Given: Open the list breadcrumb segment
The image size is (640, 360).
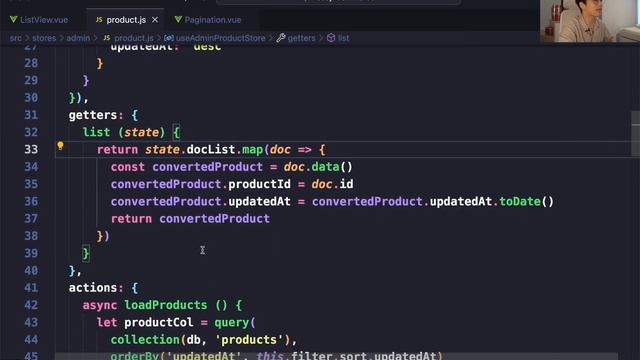Looking at the screenshot, I should [x=343, y=38].
